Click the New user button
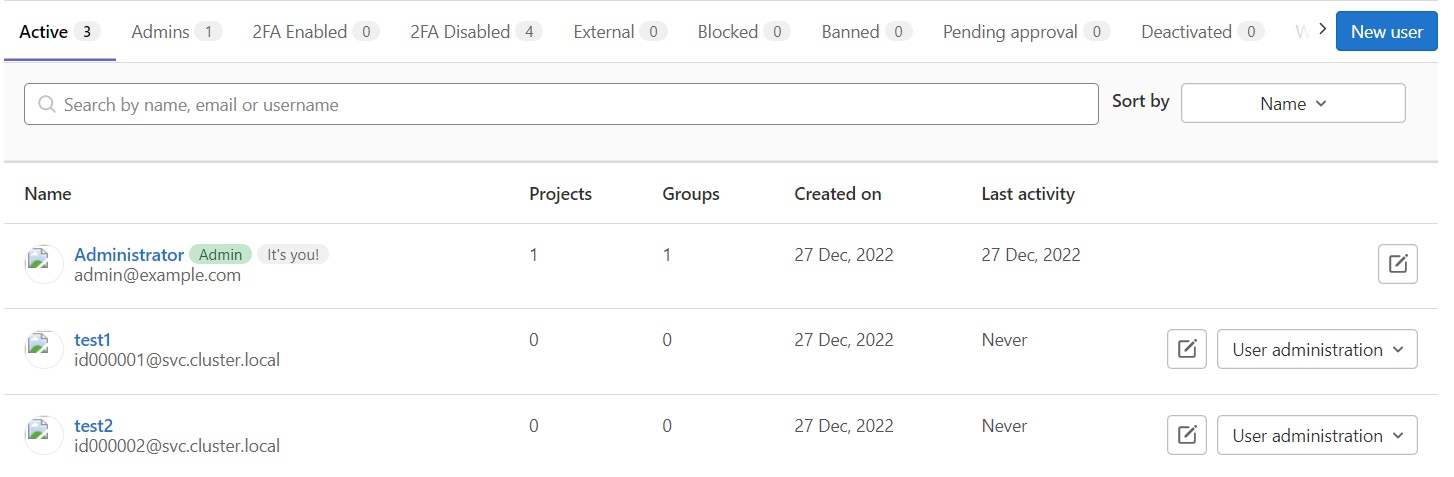This screenshot has width=1454, height=477. (x=1386, y=31)
